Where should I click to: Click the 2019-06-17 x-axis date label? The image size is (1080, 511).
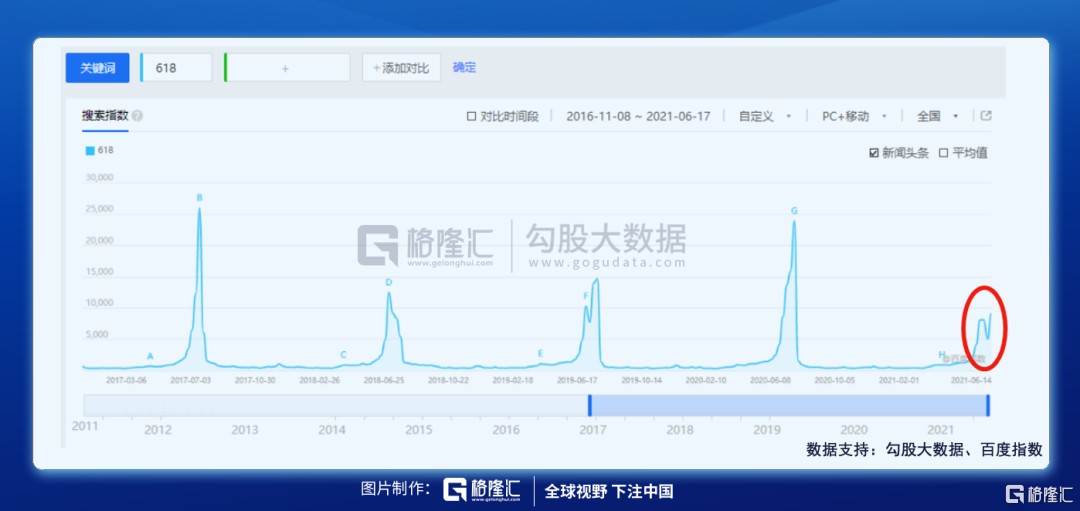[577, 379]
